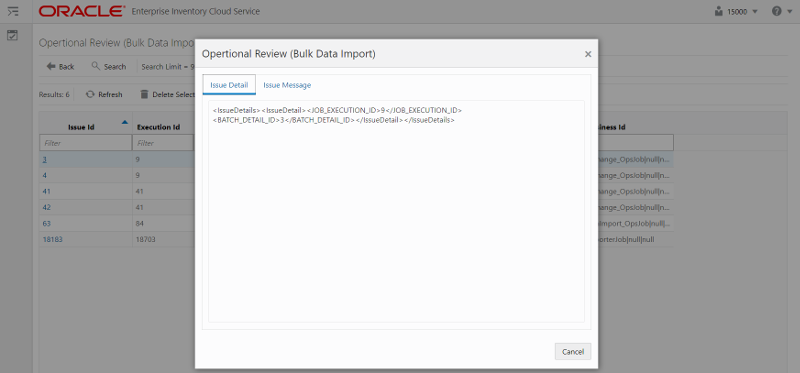Click Execution Id filter field

click(x=163, y=143)
